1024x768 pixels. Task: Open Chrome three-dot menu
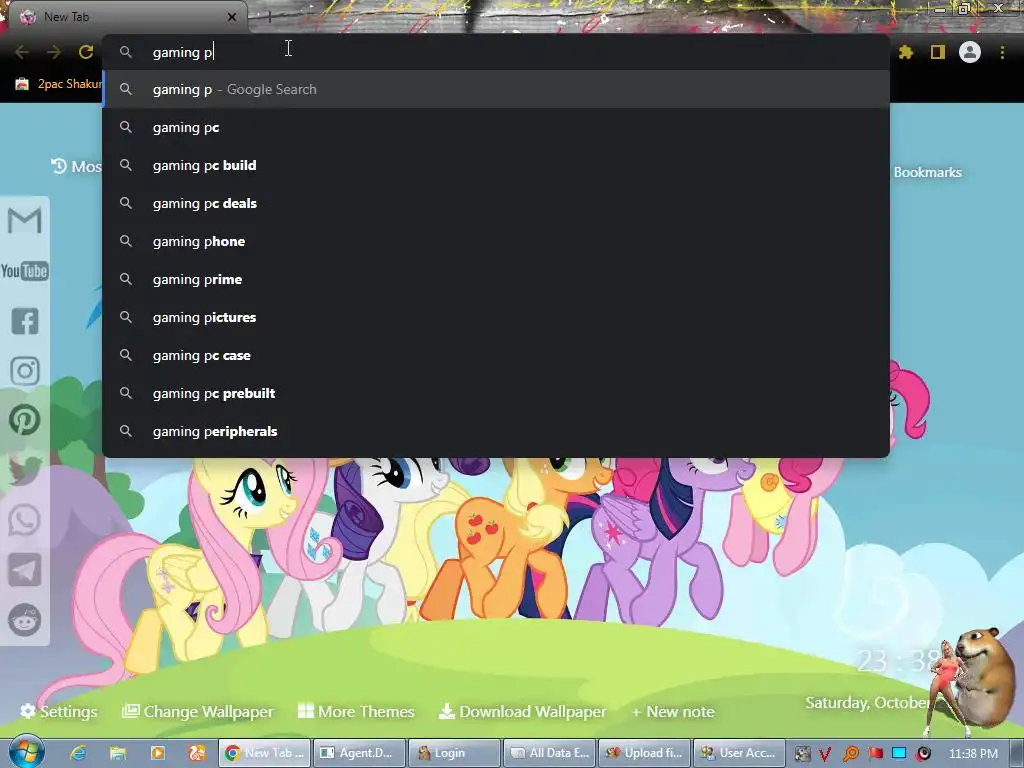(1002, 52)
